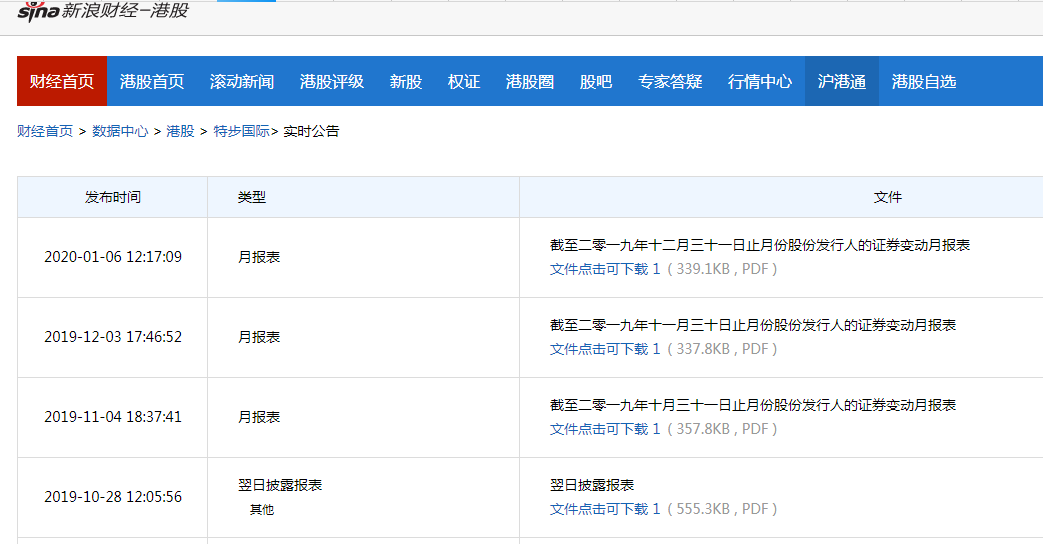Select the date 2019-12-03 17:46:52

(x=113, y=337)
